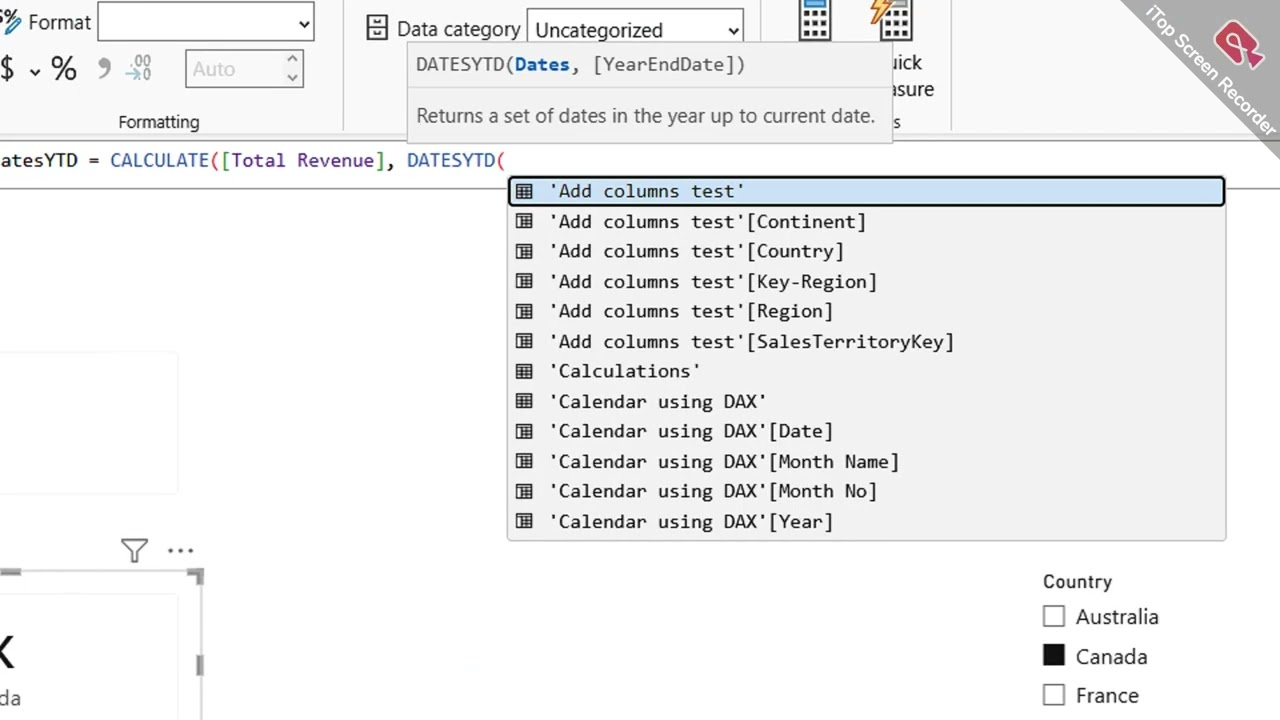Check the France country checkbox
Viewport: 1280px width, 720px height.
[1054, 694]
